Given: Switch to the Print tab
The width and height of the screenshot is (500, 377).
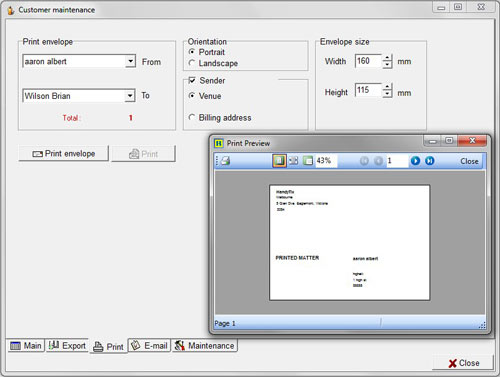Looking at the screenshot, I should pos(109,347).
